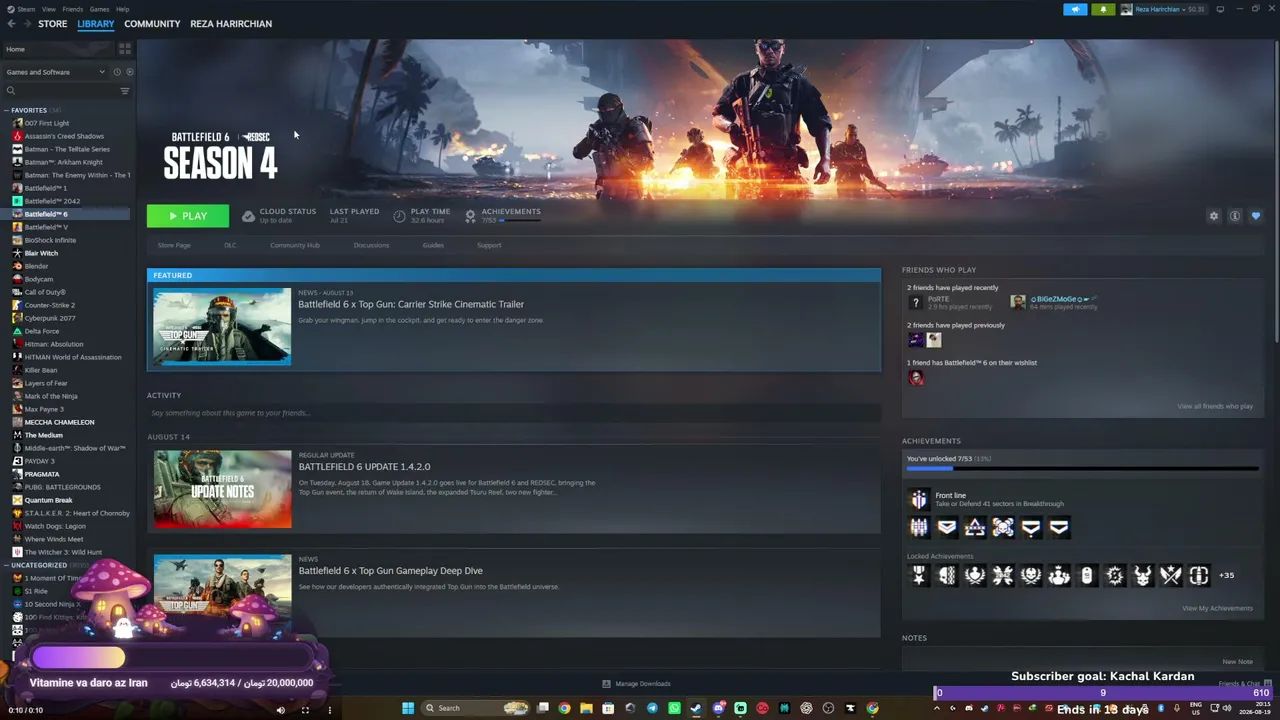This screenshot has height=720, width=1280.
Task: Select Battlefield 2042 in favorites
Action: point(52,201)
